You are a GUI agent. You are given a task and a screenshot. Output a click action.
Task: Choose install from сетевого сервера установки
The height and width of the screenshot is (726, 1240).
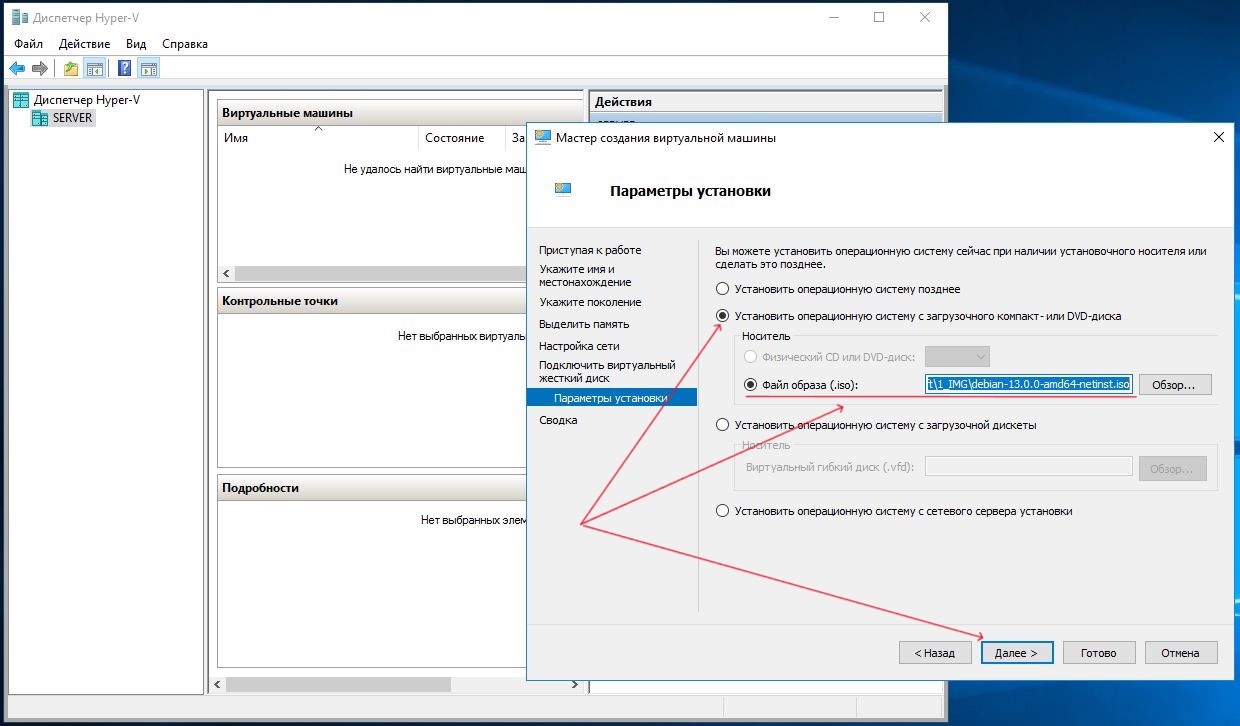coord(722,511)
